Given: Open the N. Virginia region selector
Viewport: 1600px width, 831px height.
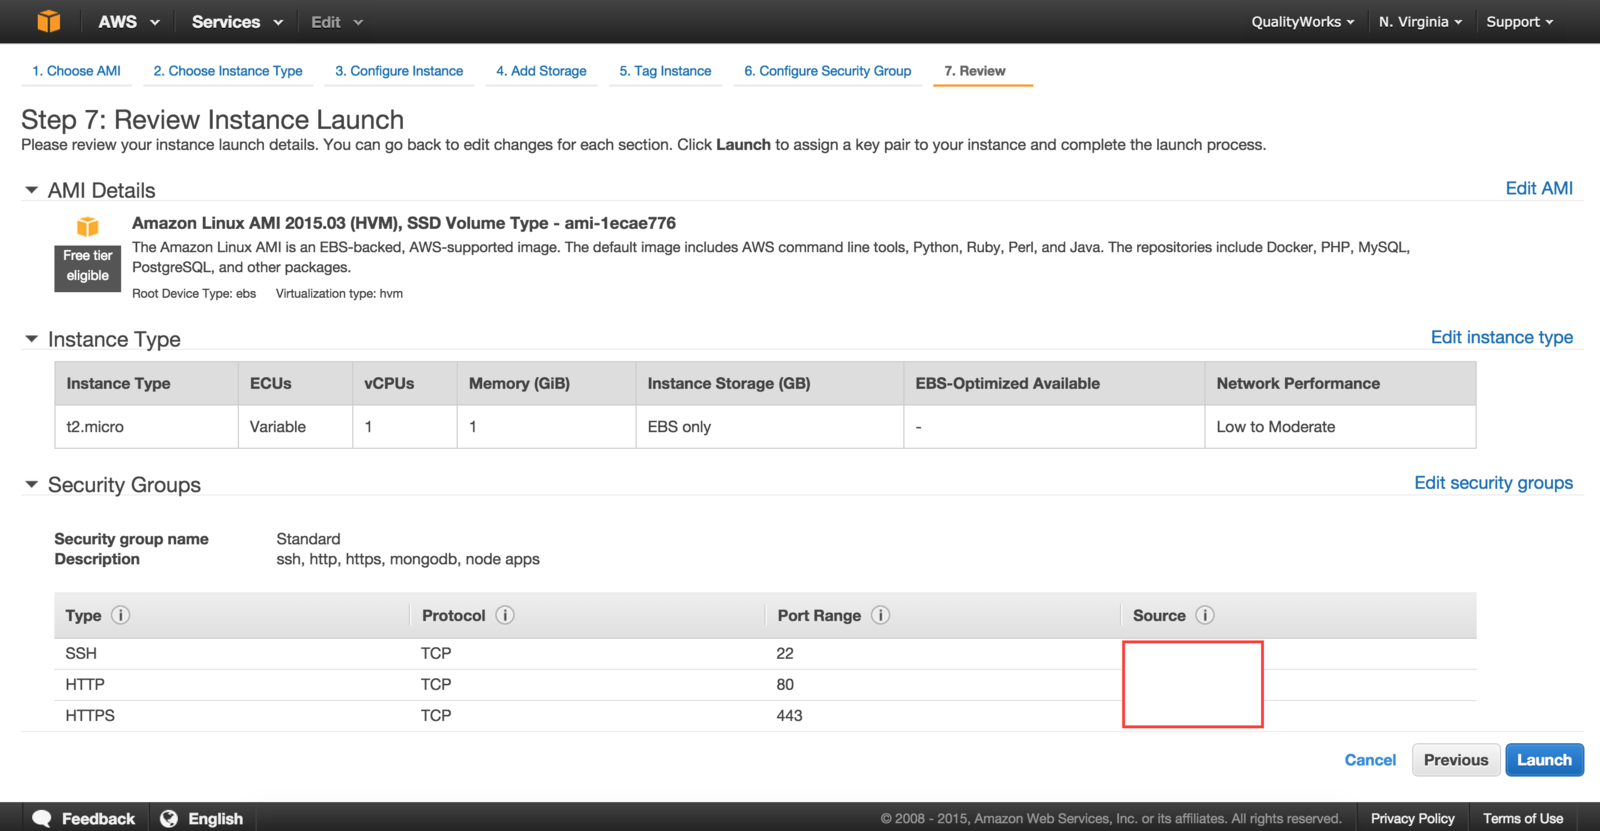Looking at the screenshot, I should point(1420,21).
